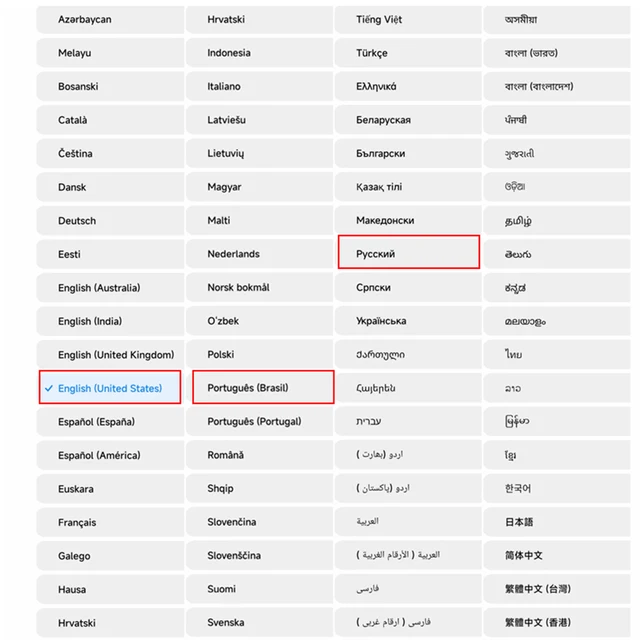This screenshot has height=640, width=640.
Task: Pick Português (Portugal) entry
Action: [x=260, y=422]
